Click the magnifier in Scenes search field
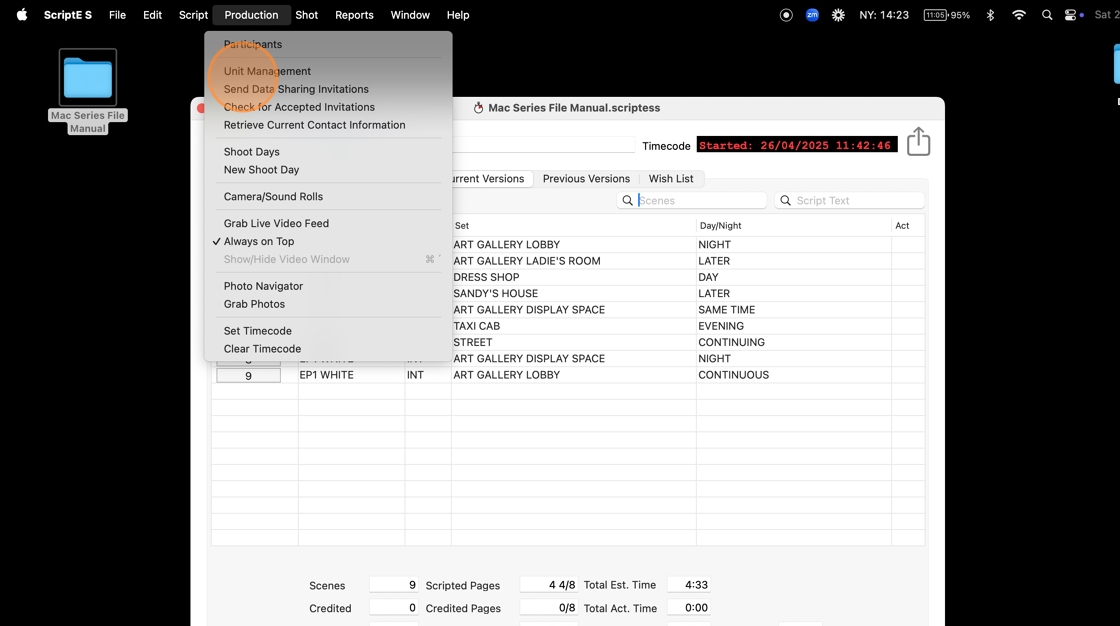This screenshot has height=626, width=1120. [627, 201]
